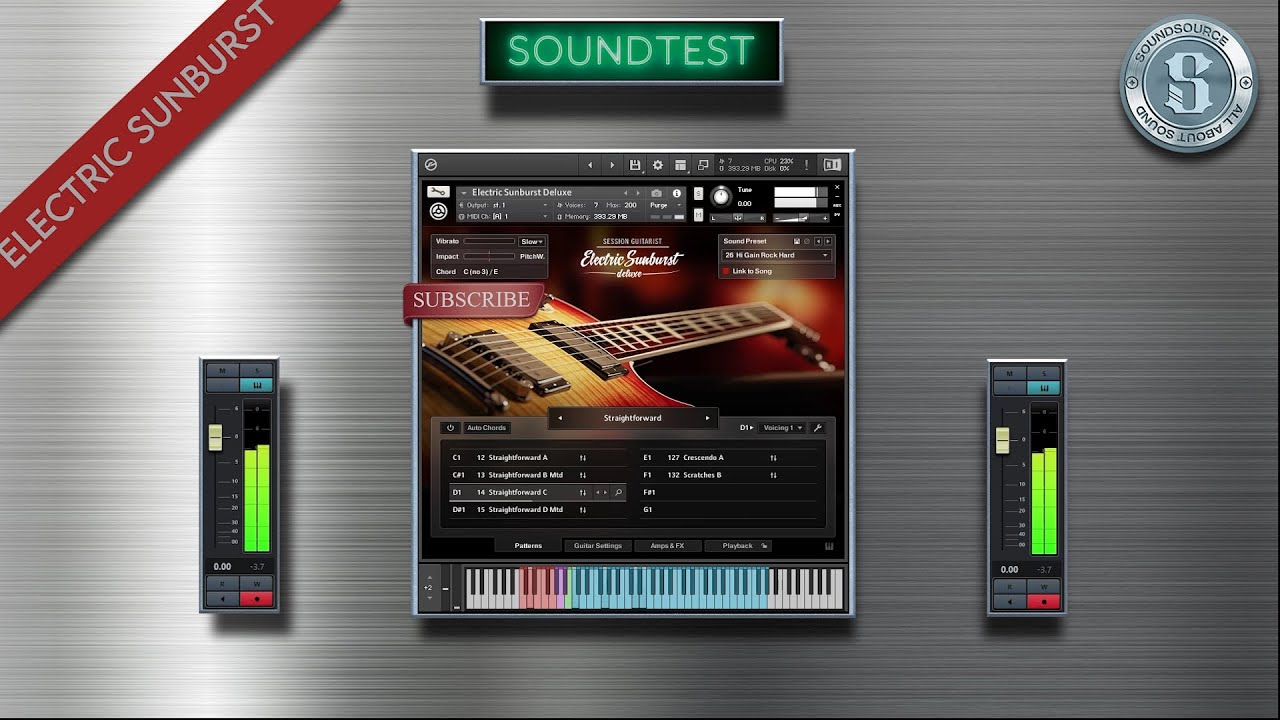Select previous song with Straightforward left arrow
The image size is (1280, 720).
560,418
